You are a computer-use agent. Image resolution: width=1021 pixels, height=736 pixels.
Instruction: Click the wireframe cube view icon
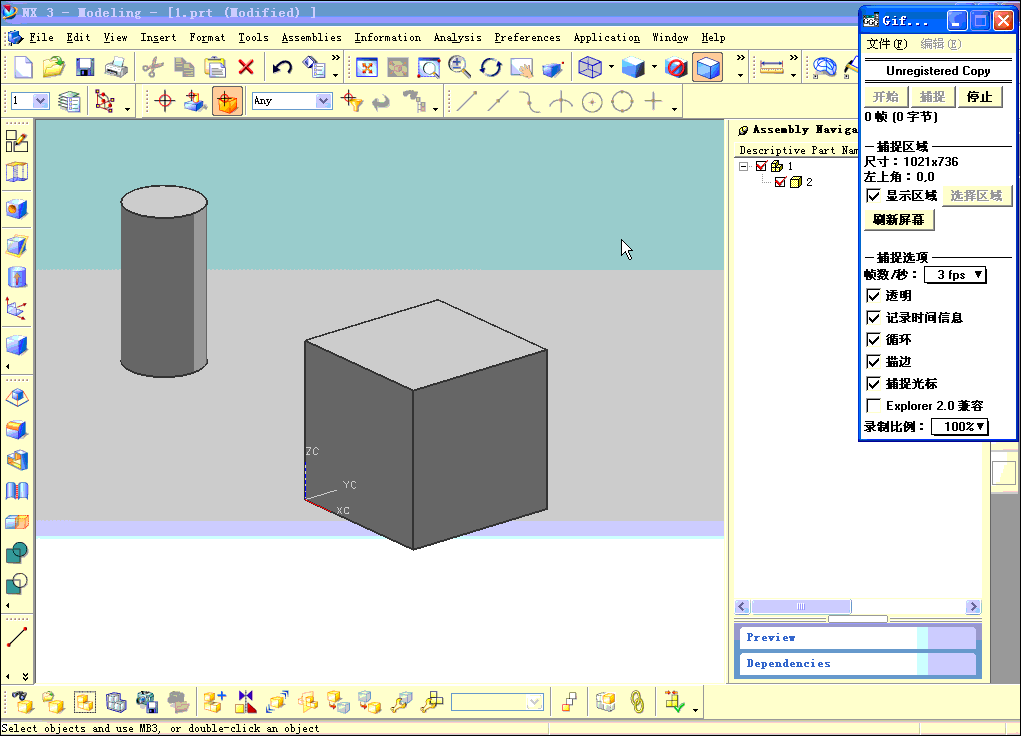pyautogui.click(x=590, y=67)
